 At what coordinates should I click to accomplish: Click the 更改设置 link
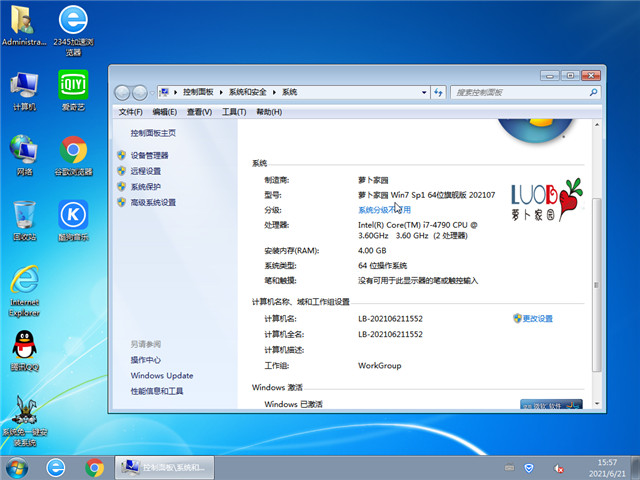pyautogui.click(x=538, y=318)
